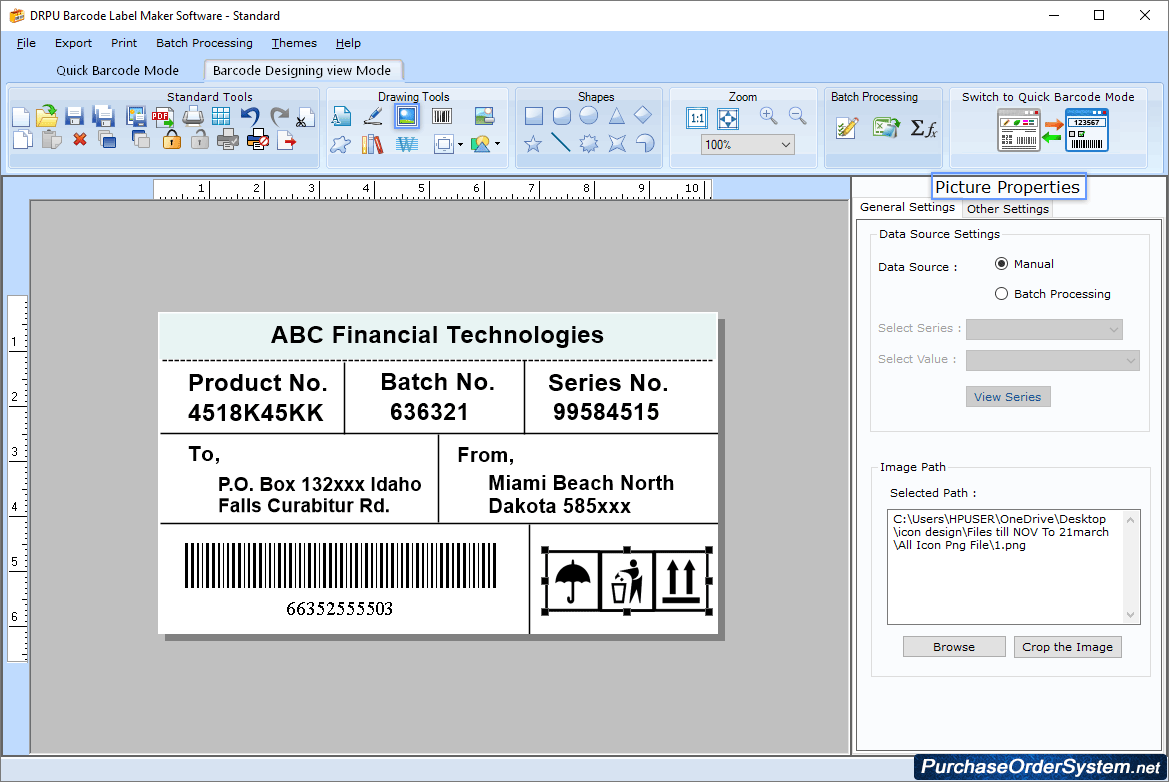The width and height of the screenshot is (1169, 782).
Task: Select the handling symbols image on label
Action: [x=627, y=580]
